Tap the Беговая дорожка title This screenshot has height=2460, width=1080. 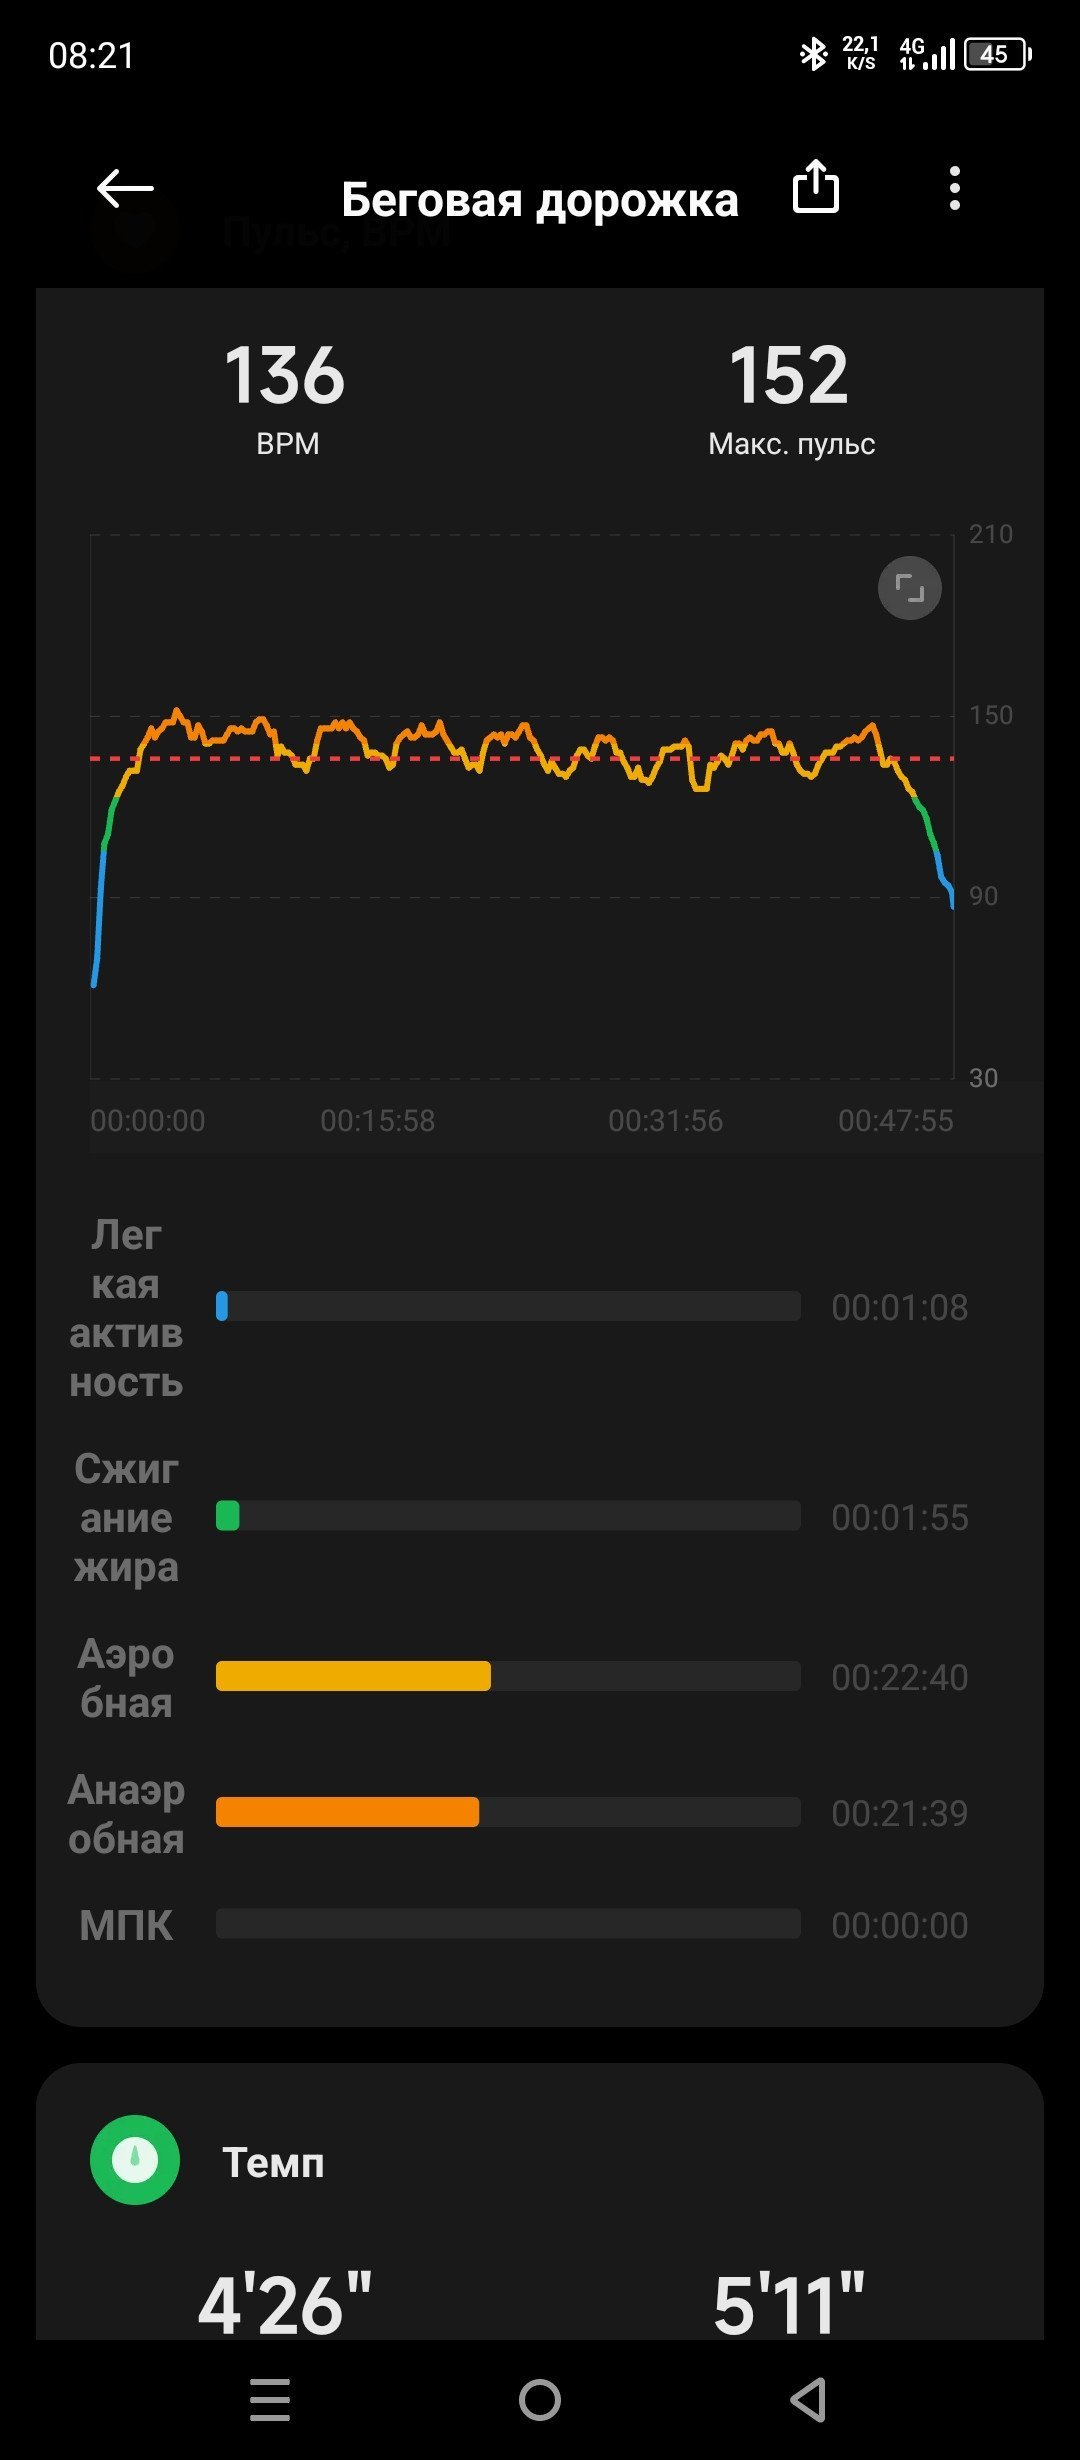pos(540,201)
